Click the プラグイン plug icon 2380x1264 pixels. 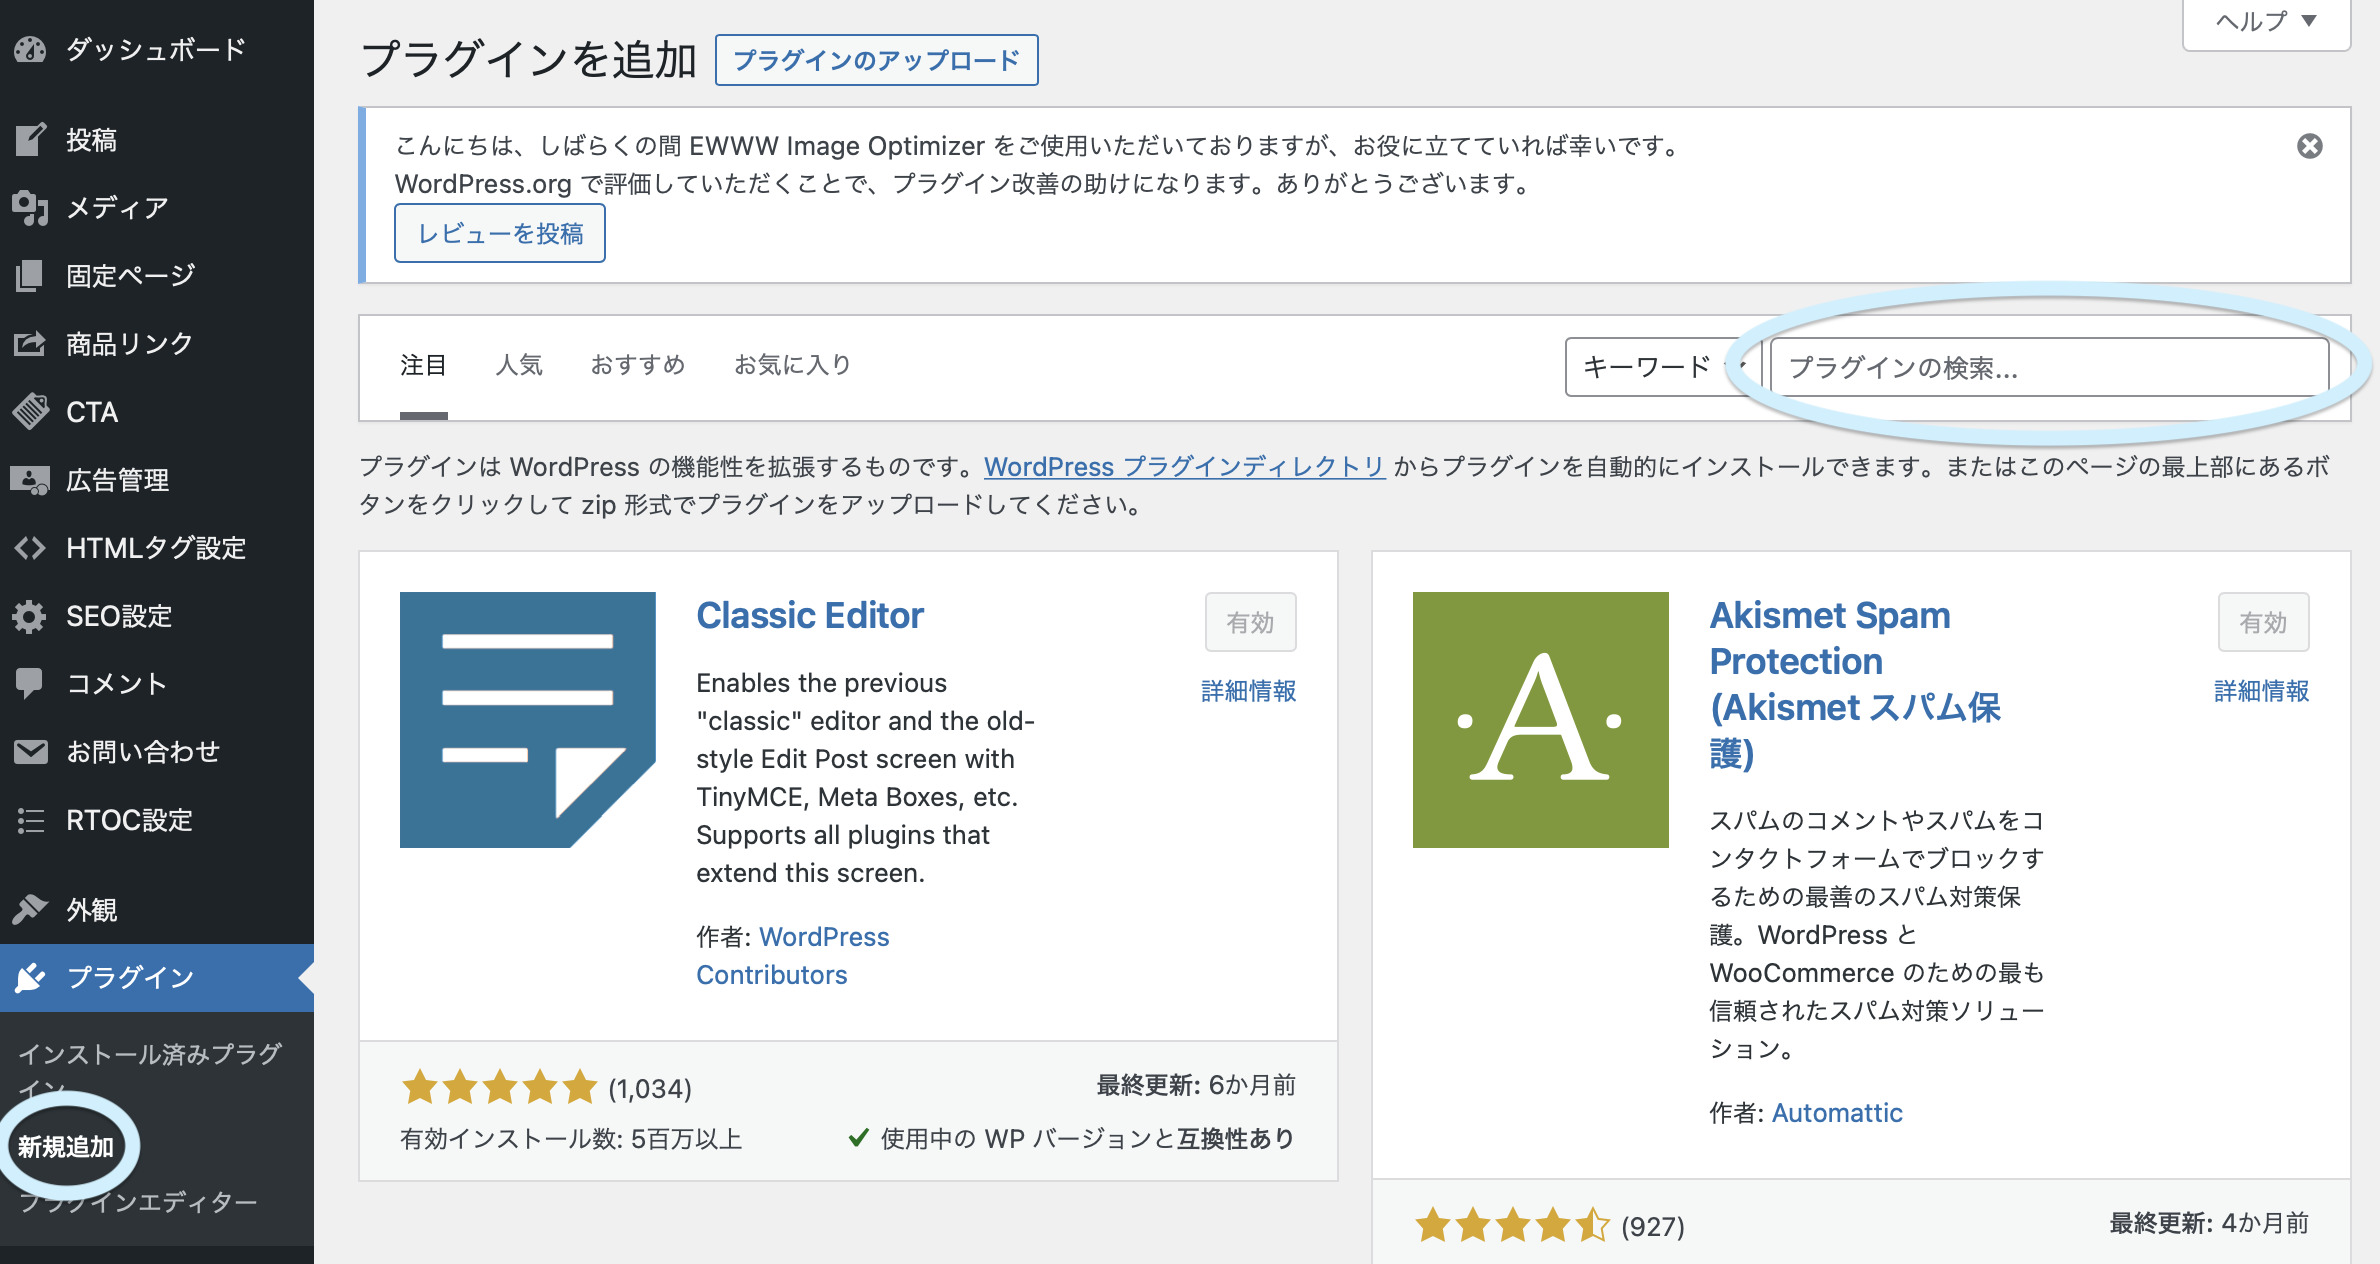coord(30,977)
